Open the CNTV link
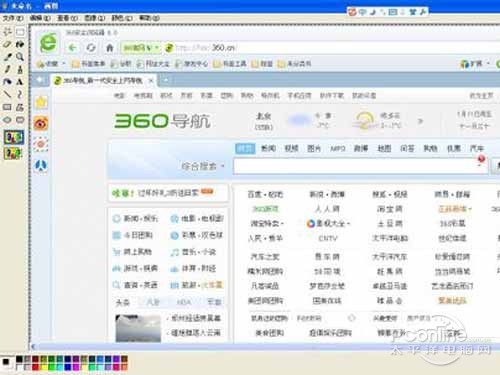Viewport: 500px width, 375px height. 328,238
